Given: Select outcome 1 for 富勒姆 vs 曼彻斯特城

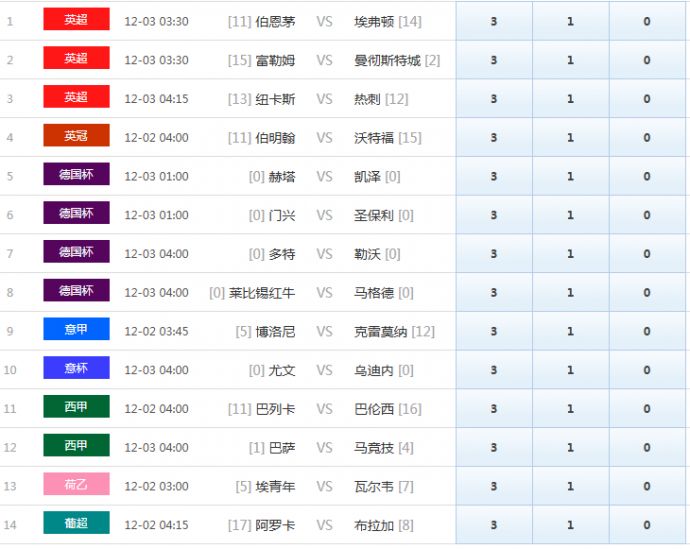Looking at the screenshot, I should coord(570,60).
